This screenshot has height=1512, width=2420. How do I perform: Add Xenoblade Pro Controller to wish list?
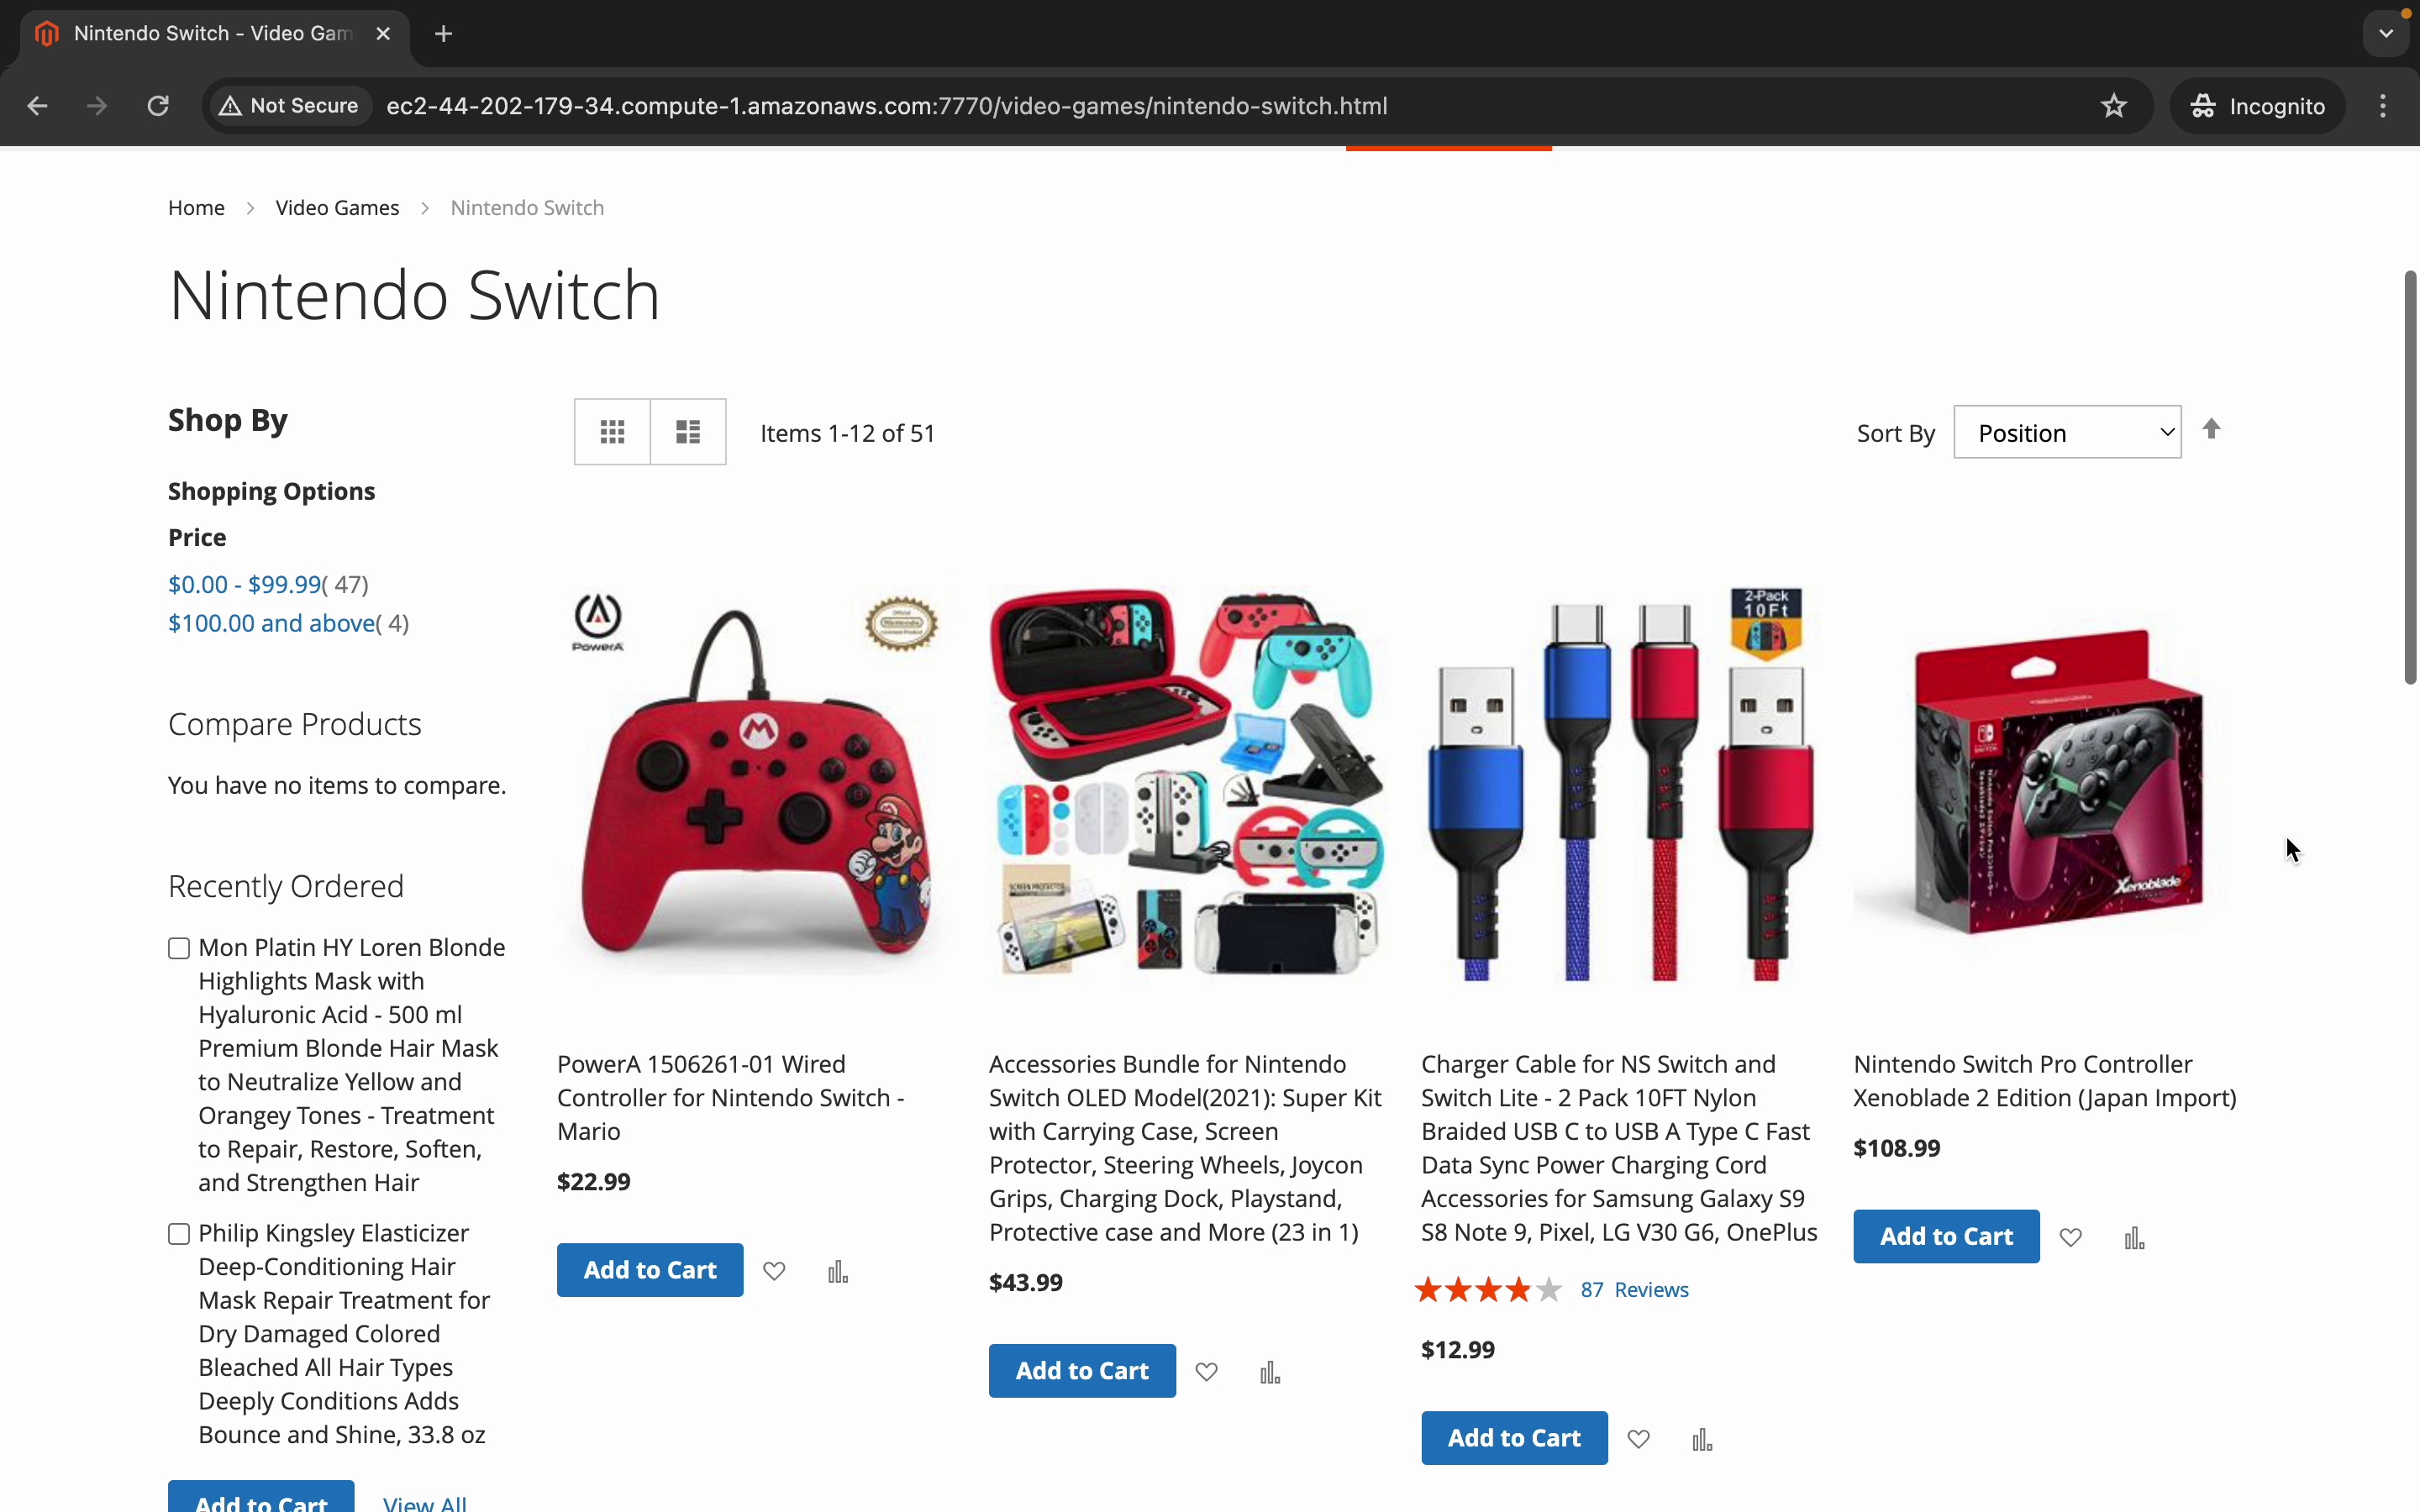[x=2070, y=1238]
